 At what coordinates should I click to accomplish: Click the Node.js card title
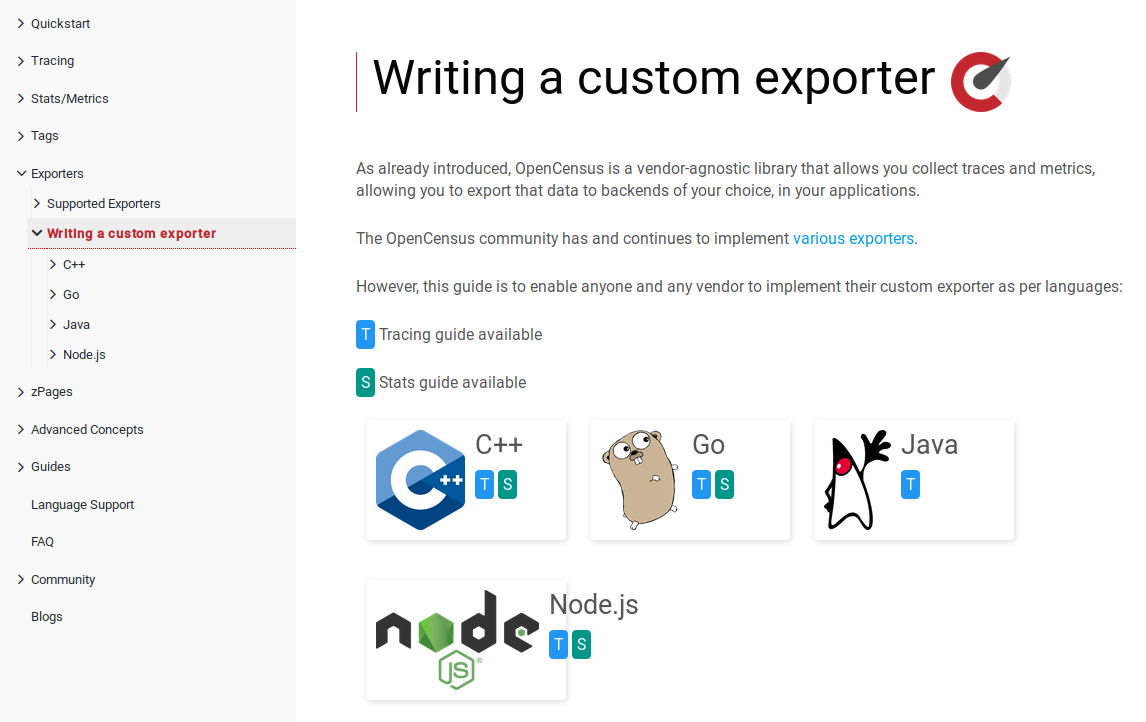click(x=593, y=604)
